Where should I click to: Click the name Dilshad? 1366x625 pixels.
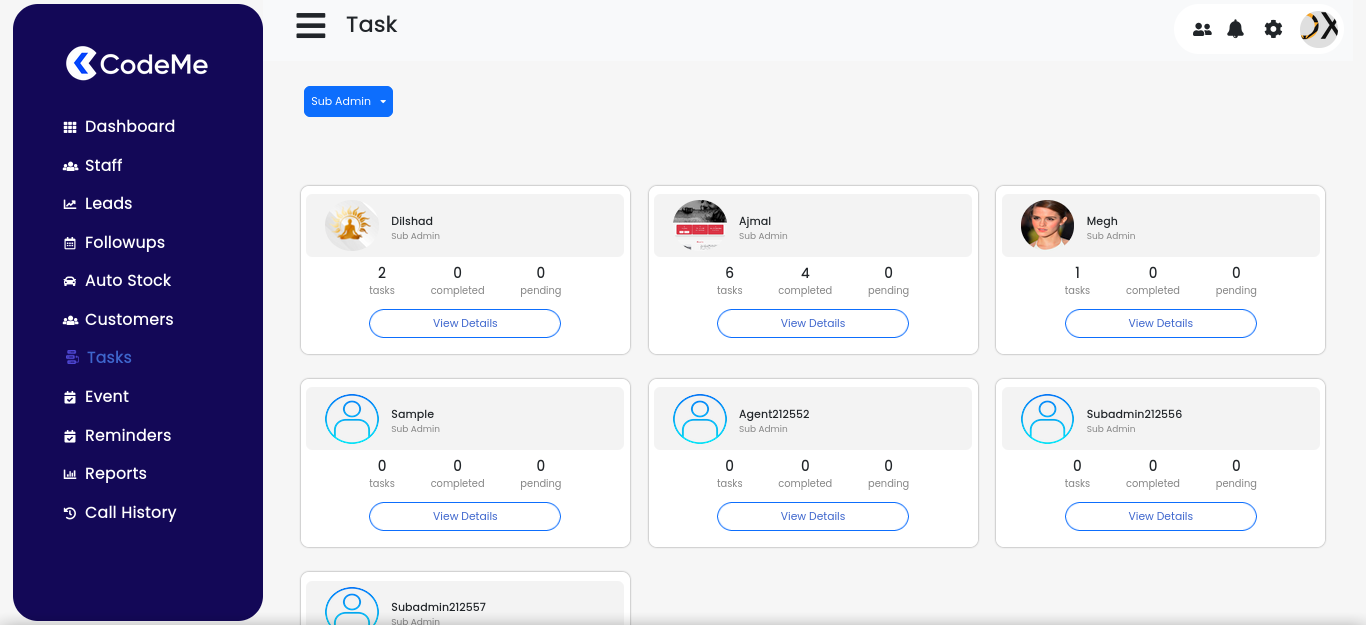tap(412, 221)
